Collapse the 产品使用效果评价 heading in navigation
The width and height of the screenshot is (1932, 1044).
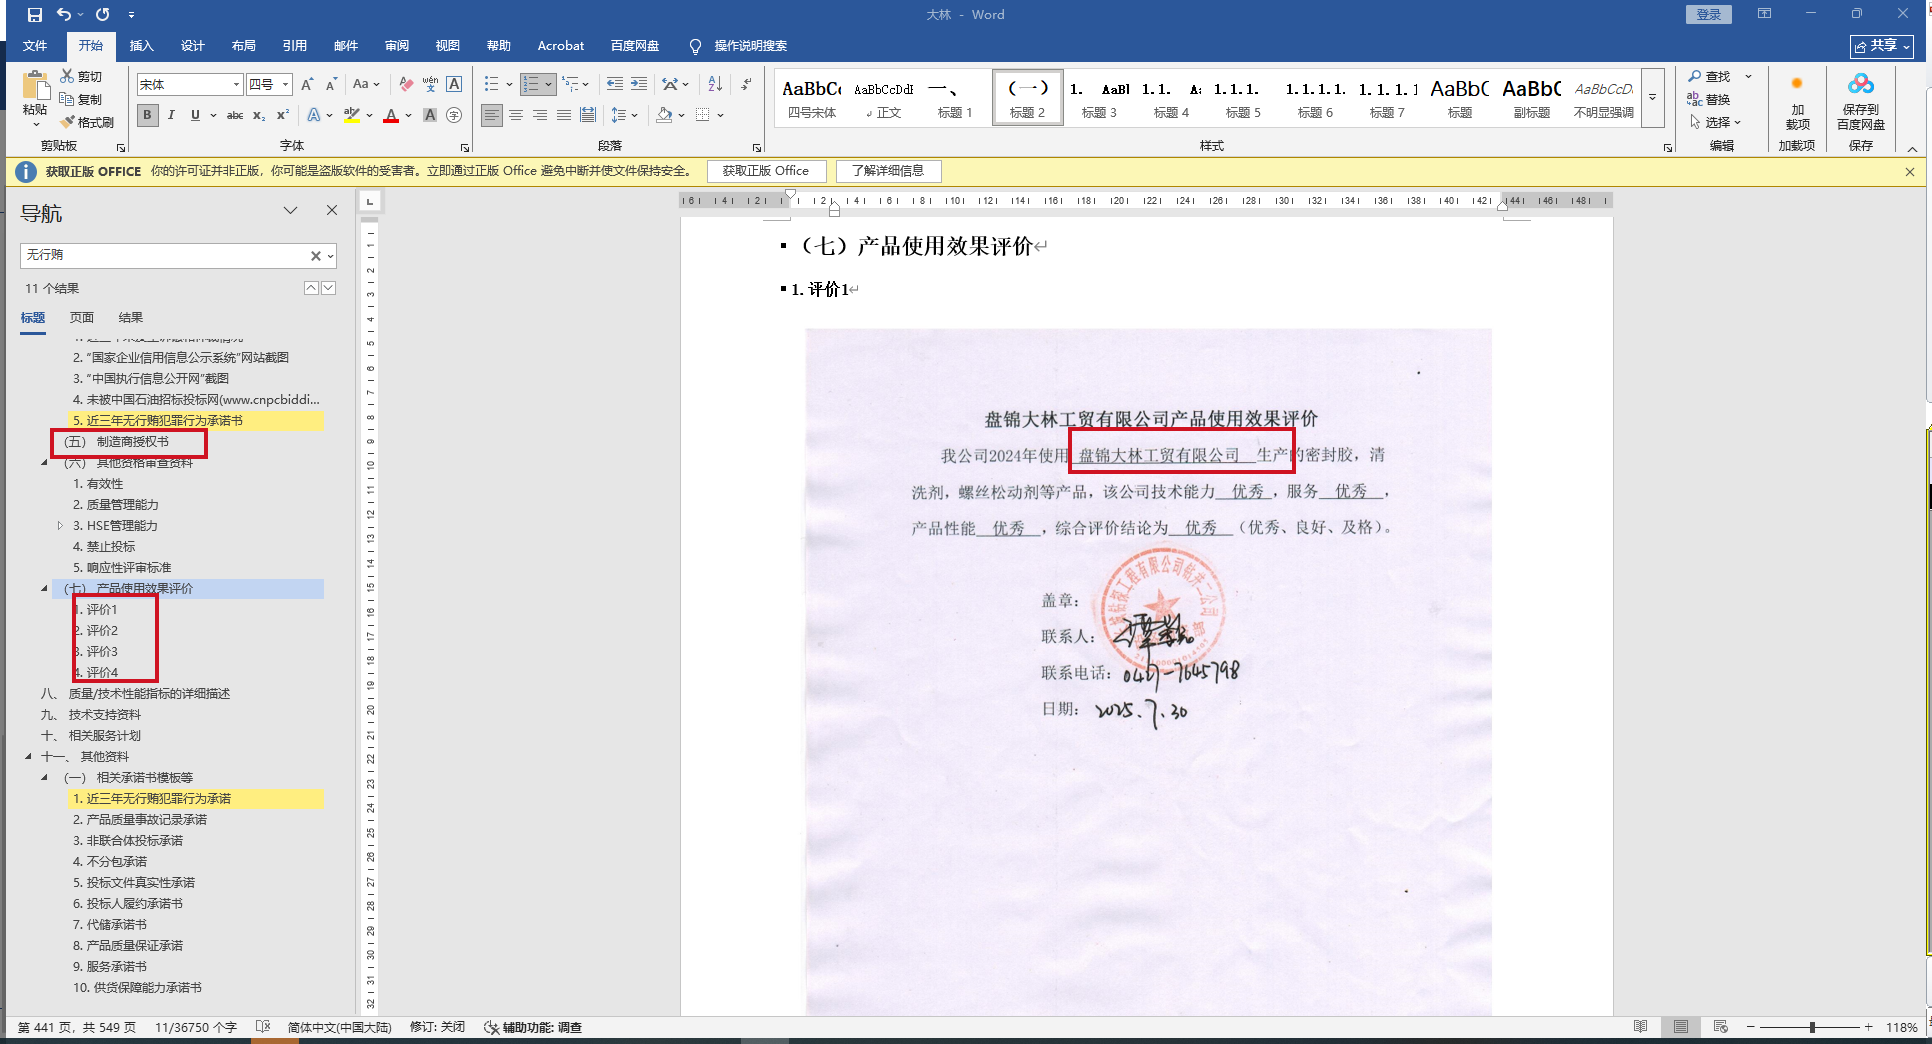coord(44,588)
